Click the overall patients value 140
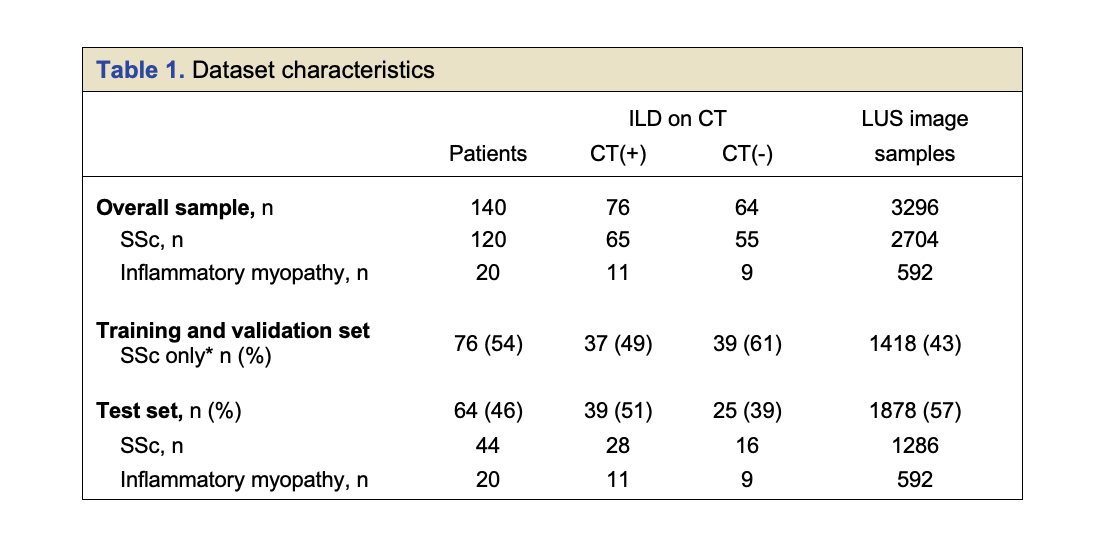The height and width of the screenshot is (544, 1105). (488, 208)
